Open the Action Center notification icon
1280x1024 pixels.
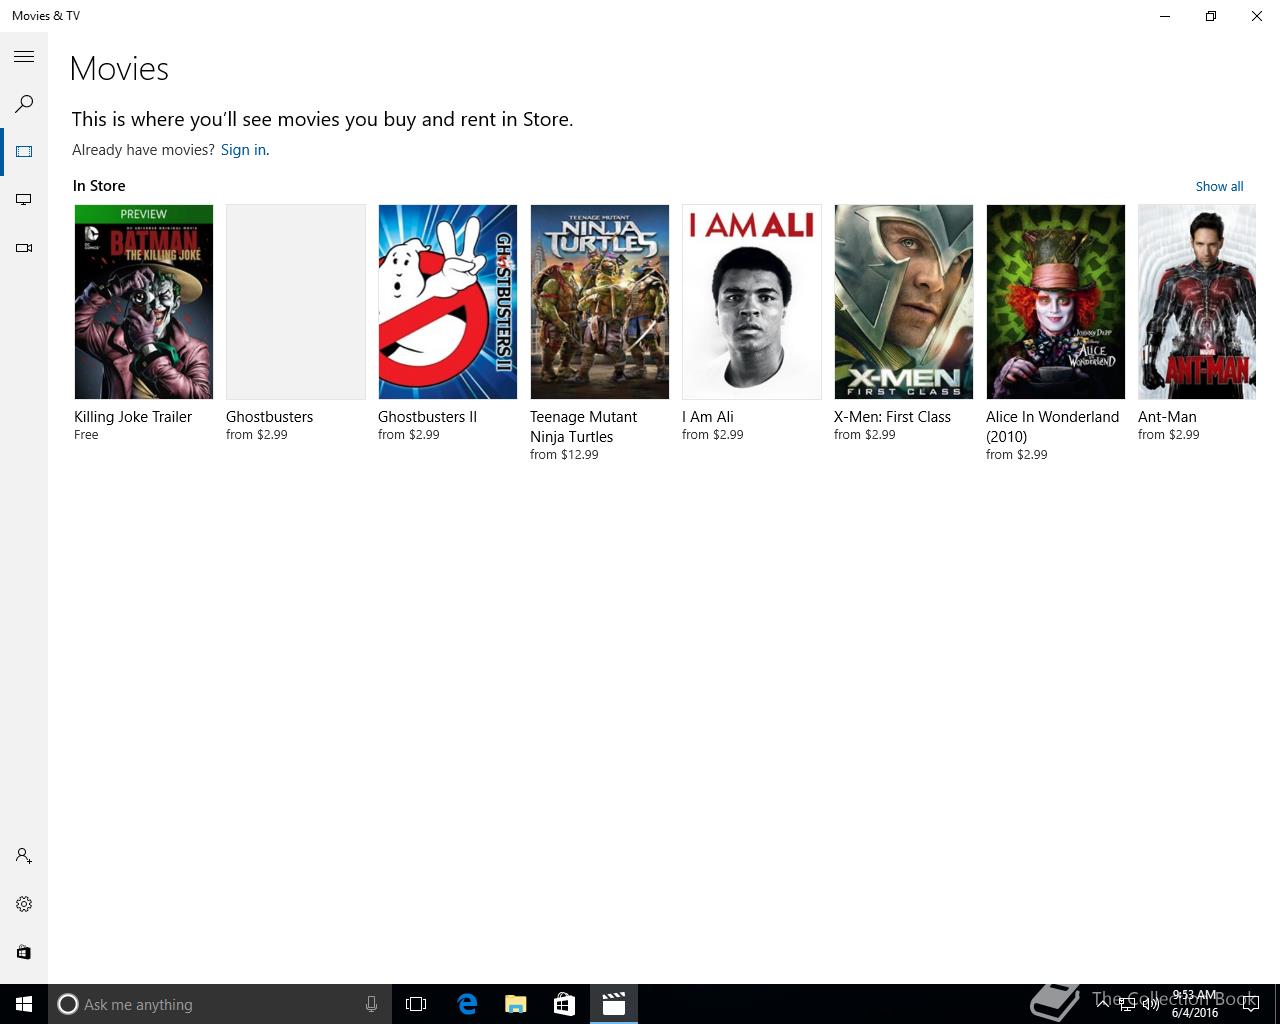point(1250,1004)
